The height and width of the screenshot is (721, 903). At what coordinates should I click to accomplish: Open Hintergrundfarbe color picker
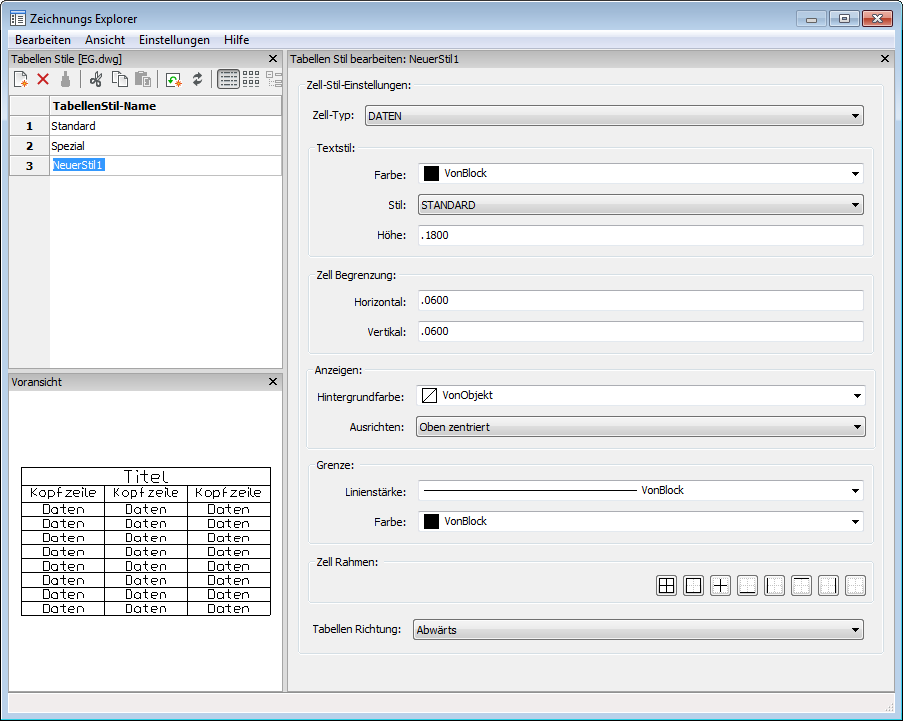point(640,395)
